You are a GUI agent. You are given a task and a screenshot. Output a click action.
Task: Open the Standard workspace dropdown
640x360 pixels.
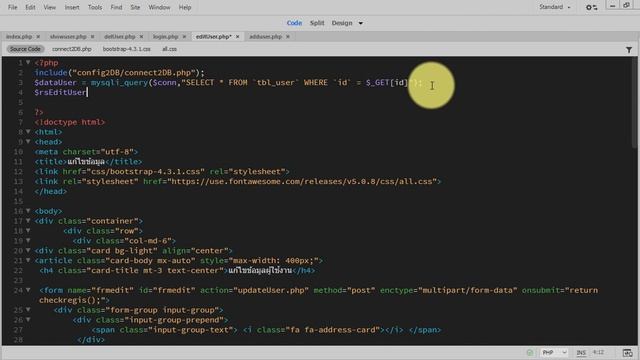[555, 7]
